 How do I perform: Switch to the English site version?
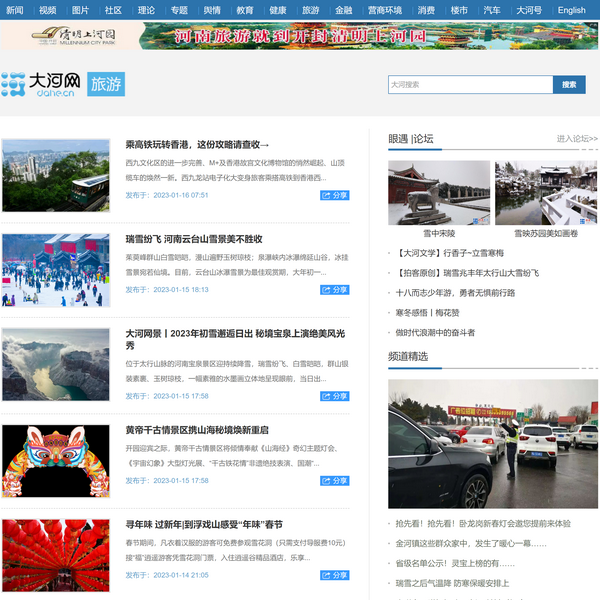571,10
